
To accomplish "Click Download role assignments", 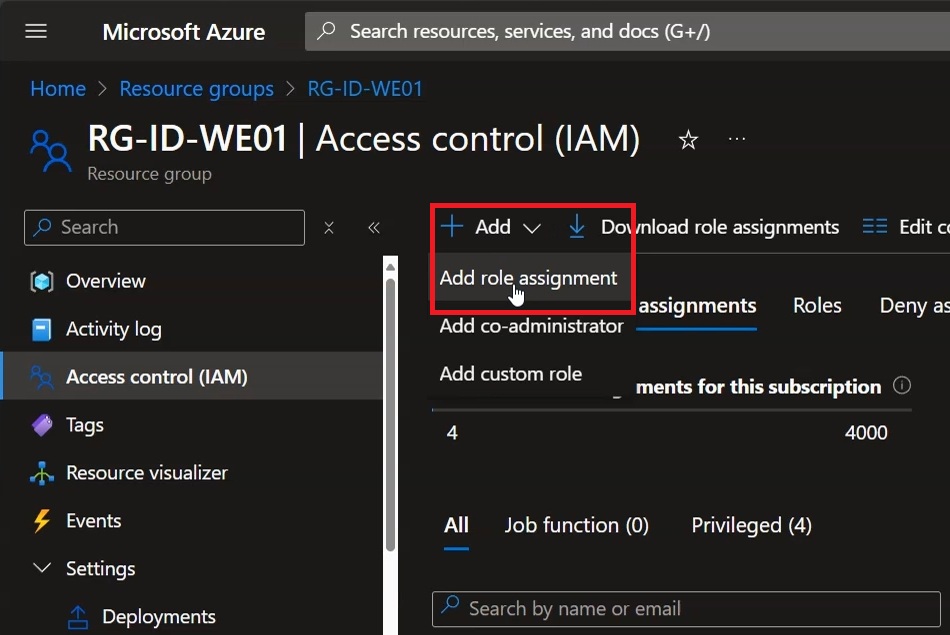I will point(703,227).
